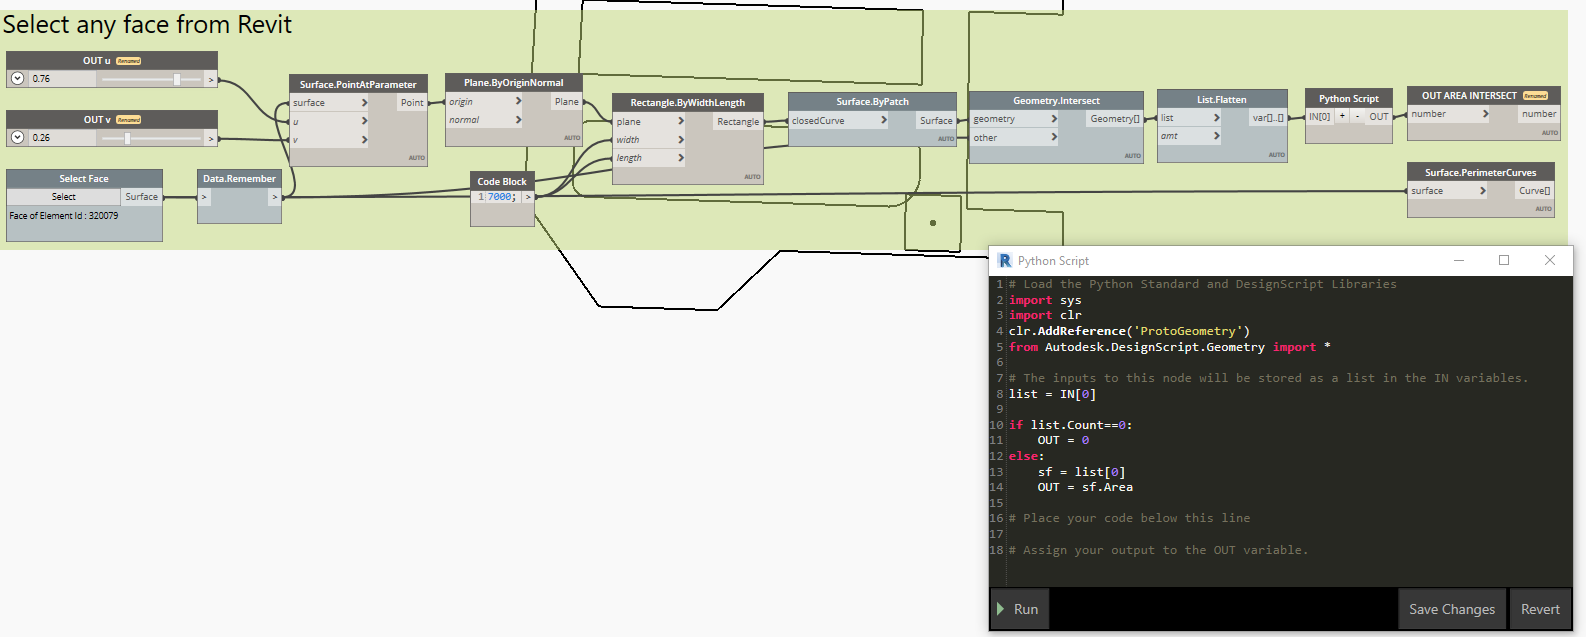Remove an input with Python Script minus button
Image resolution: width=1586 pixels, height=637 pixels.
point(1357,116)
